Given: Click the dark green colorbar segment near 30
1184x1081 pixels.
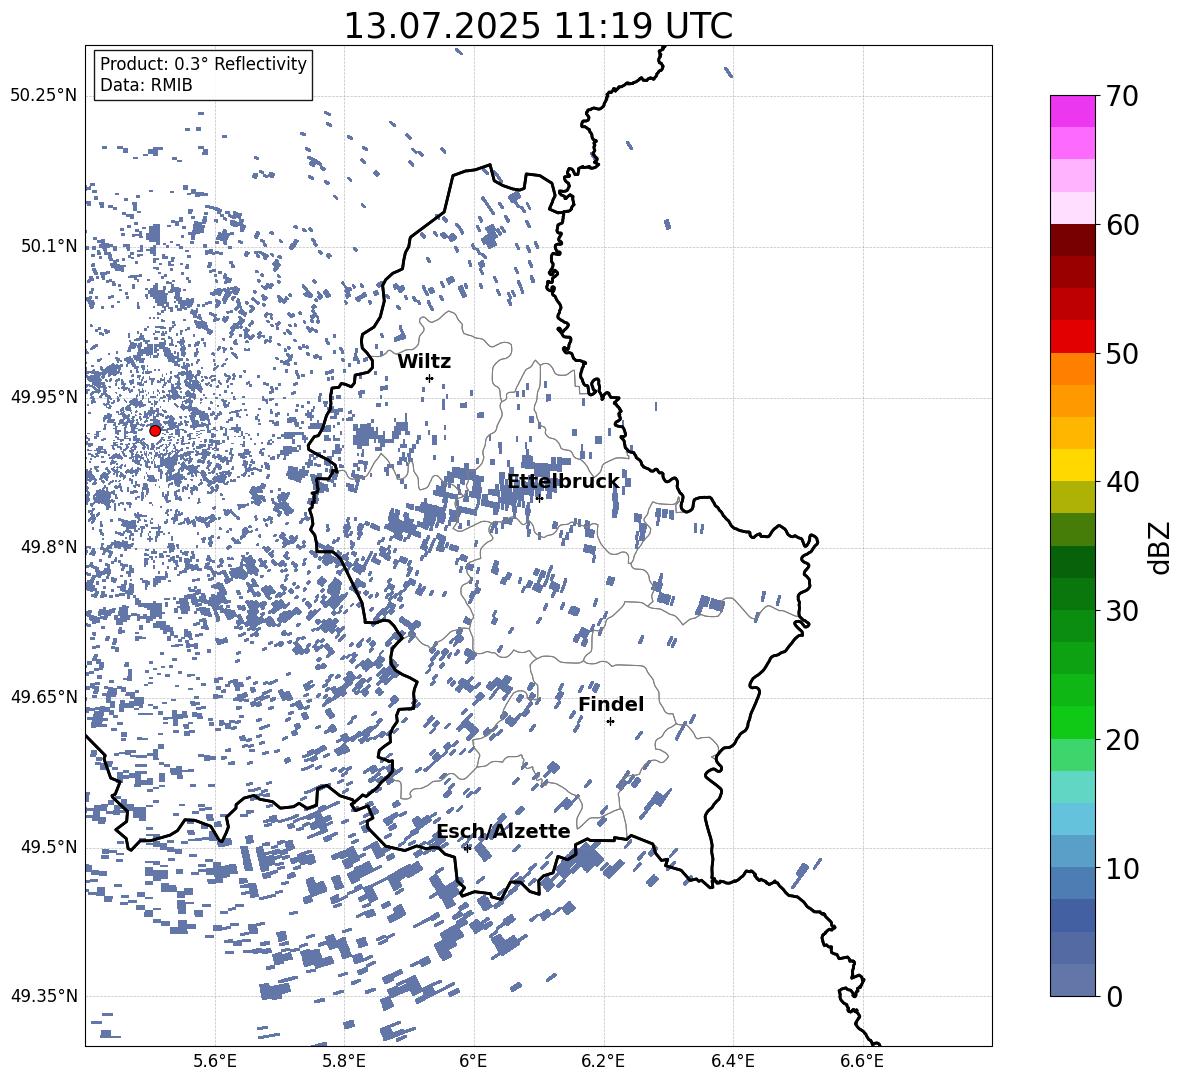Looking at the screenshot, I should point(1072,594).
